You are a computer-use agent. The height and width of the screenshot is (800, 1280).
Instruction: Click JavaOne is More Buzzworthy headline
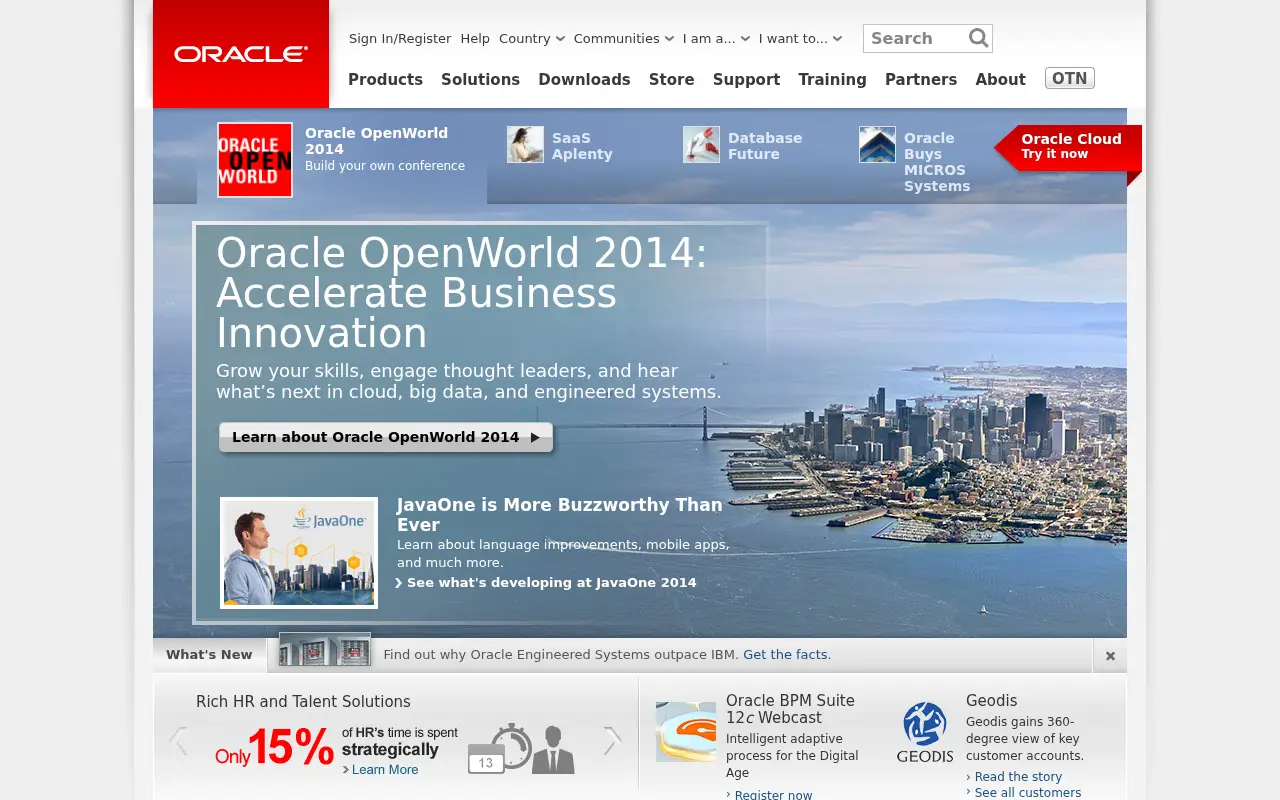[x=559, y=514]
